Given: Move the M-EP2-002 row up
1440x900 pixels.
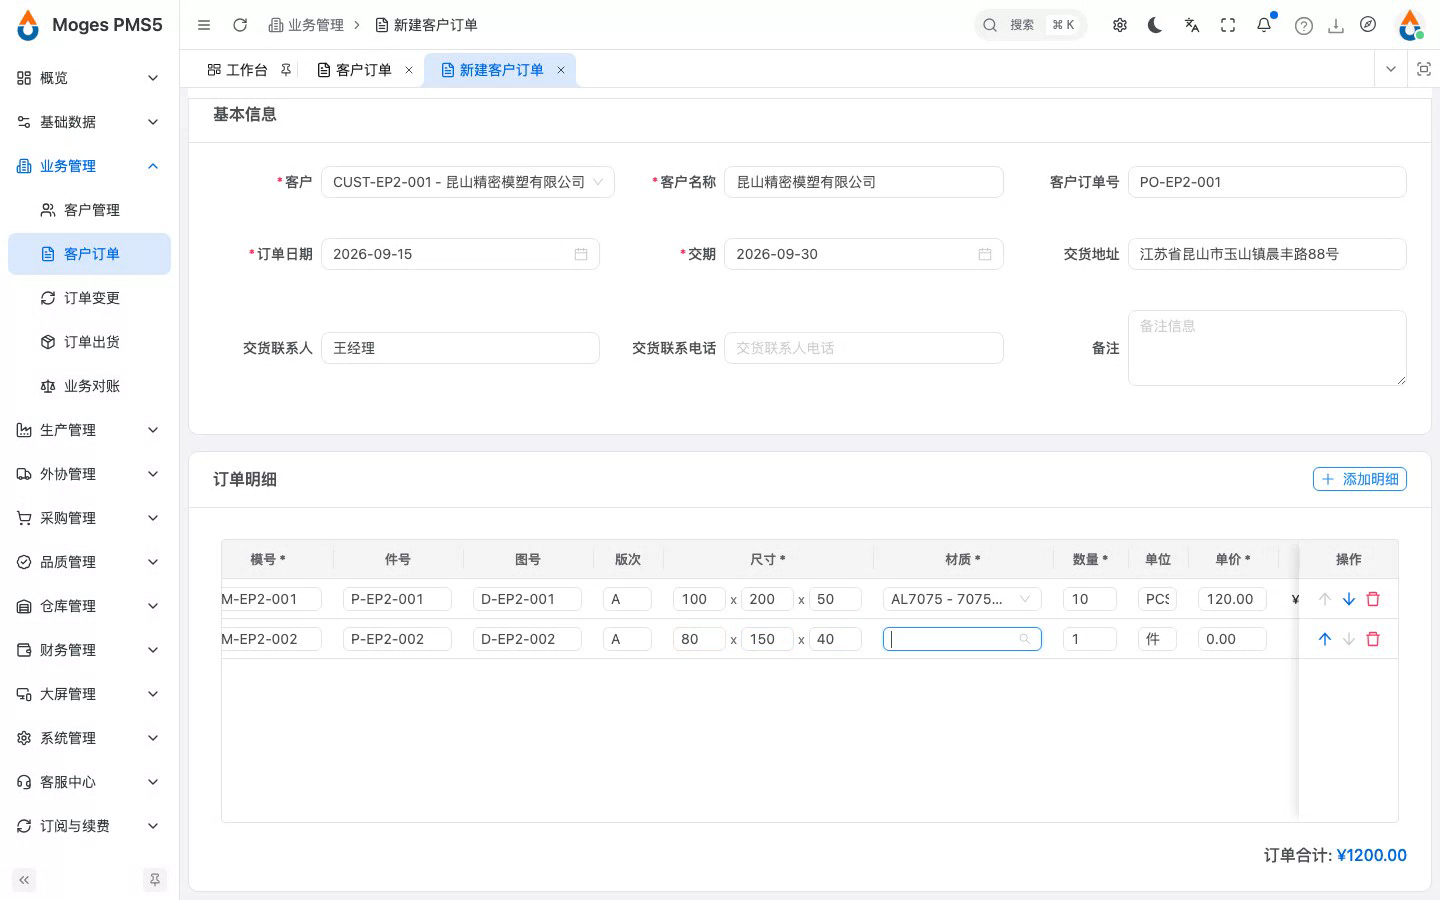Looking at the screenshot, I should click(1325, 639).
